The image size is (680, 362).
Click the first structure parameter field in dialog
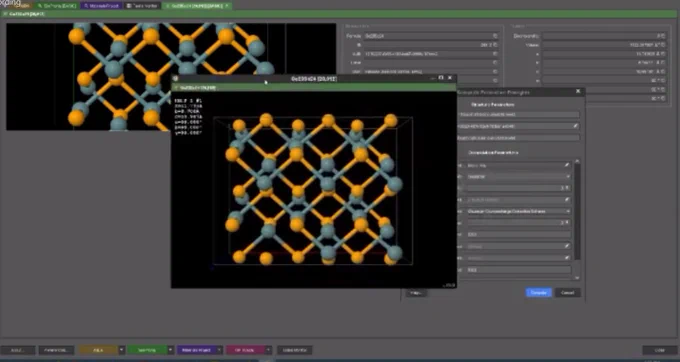519,114
